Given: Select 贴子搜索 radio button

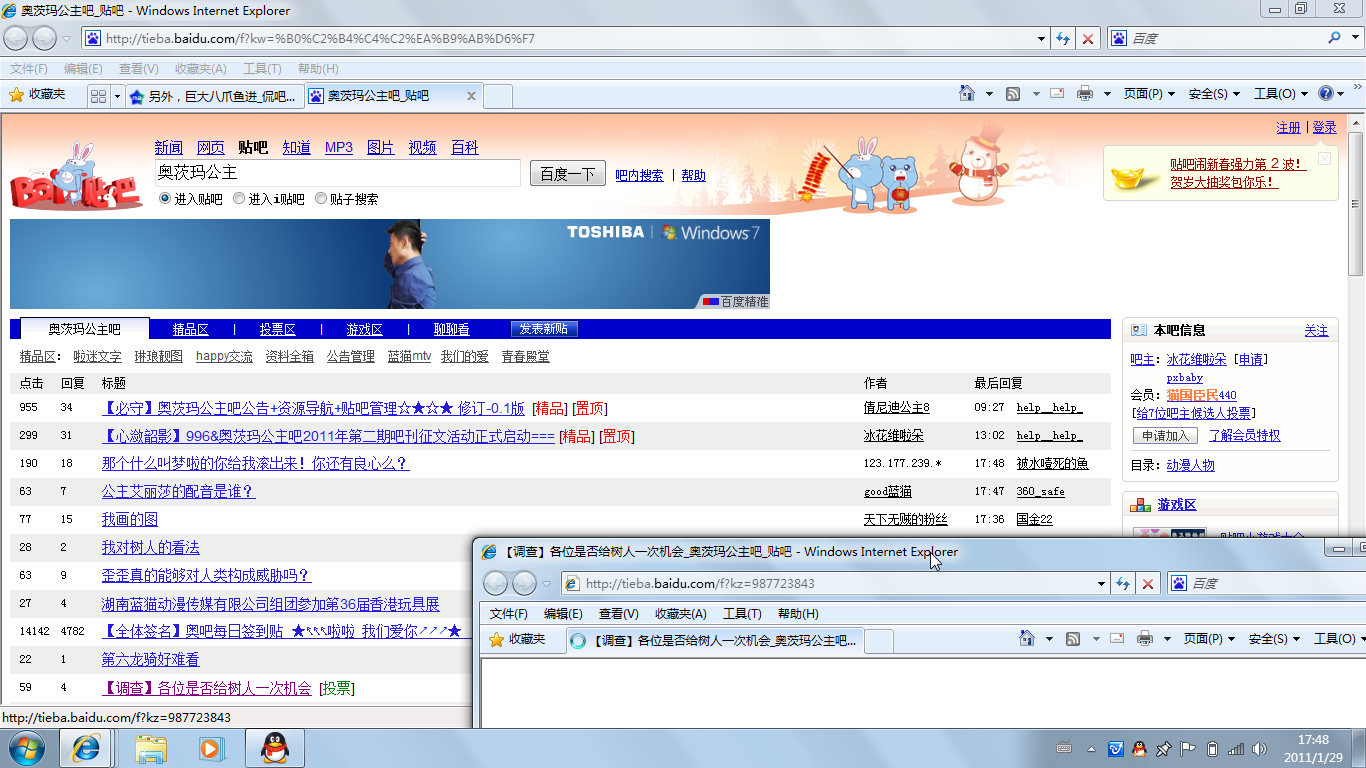Looking at the screenshot, I should point(321,198).
